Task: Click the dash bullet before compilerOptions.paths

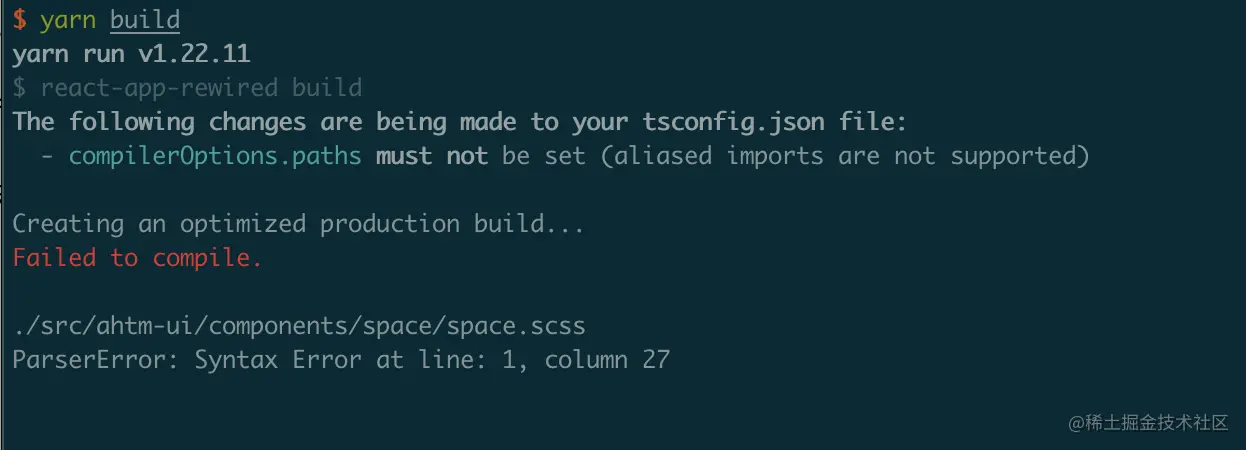Action: click(47, 156)
